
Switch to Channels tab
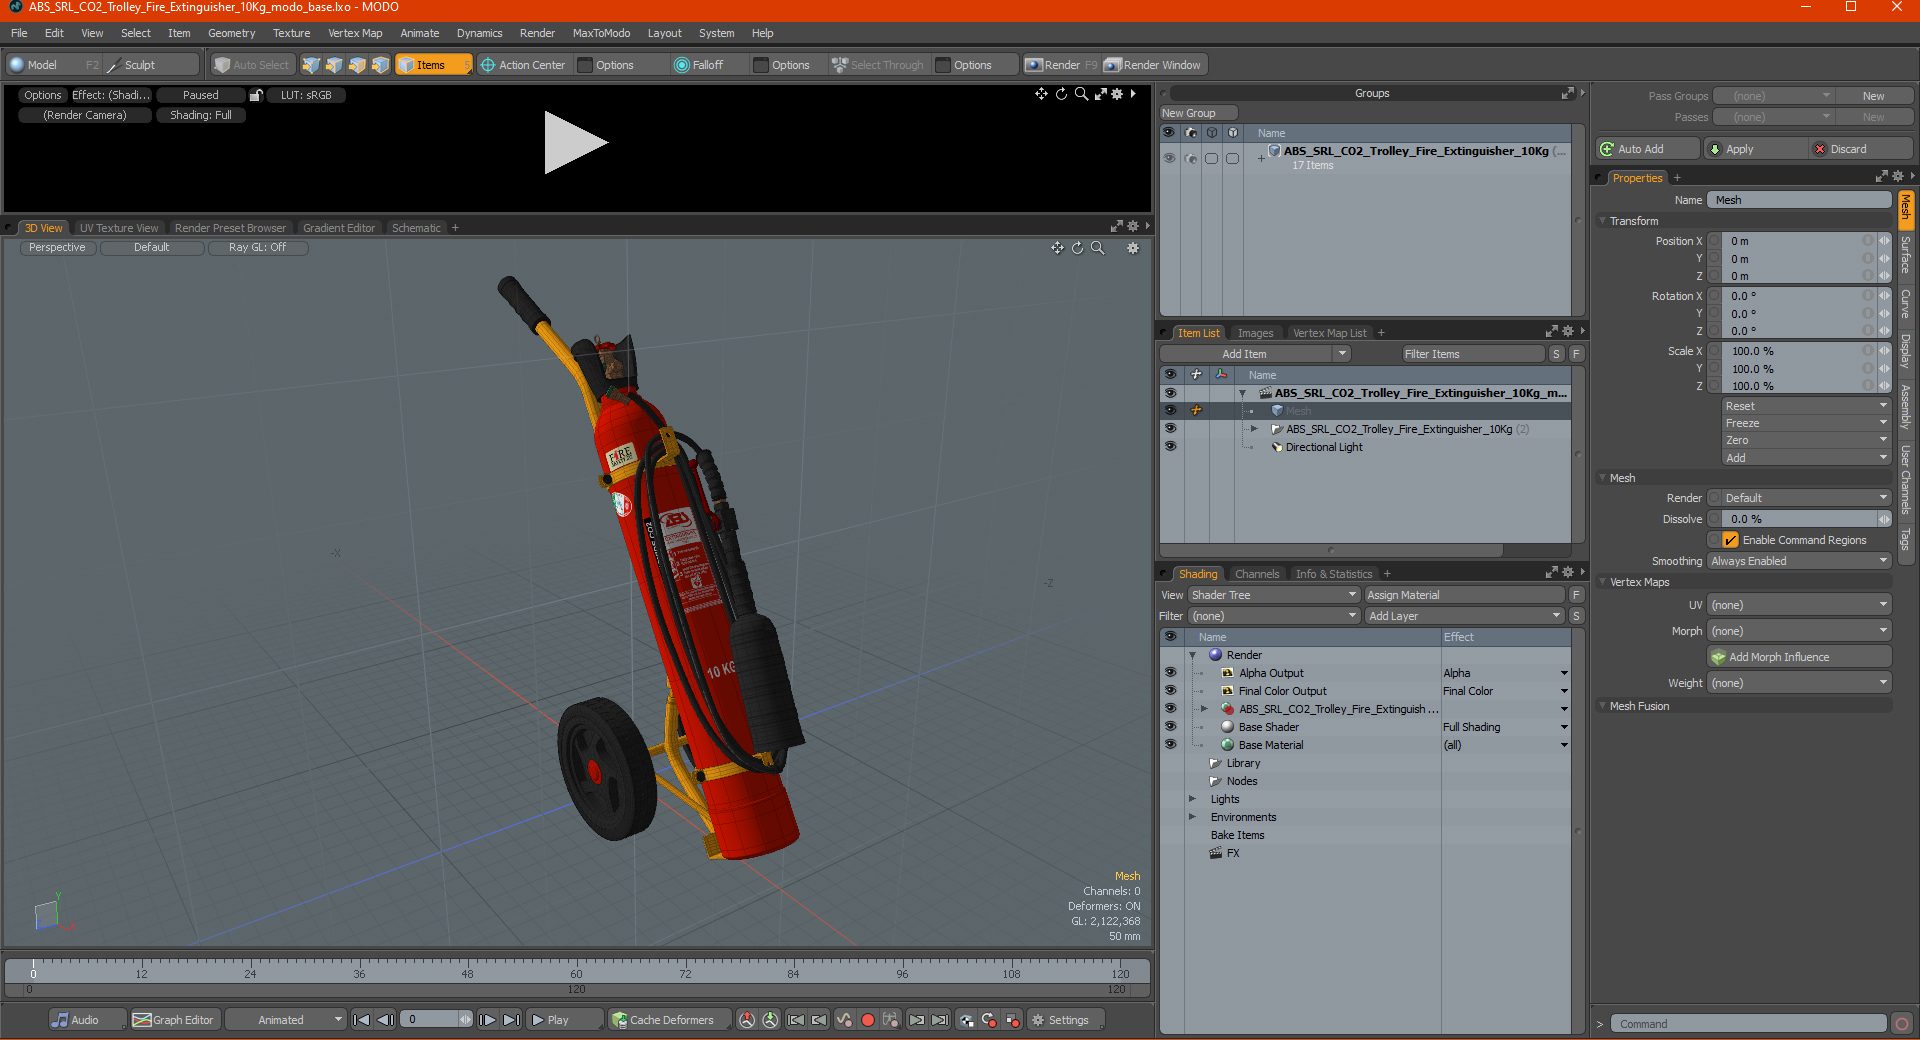click(1256, 574)
